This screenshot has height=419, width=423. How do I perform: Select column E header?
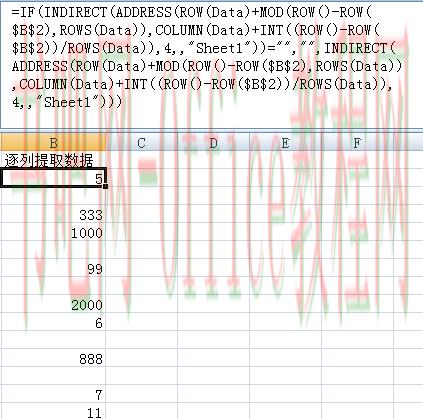point(285,143)
